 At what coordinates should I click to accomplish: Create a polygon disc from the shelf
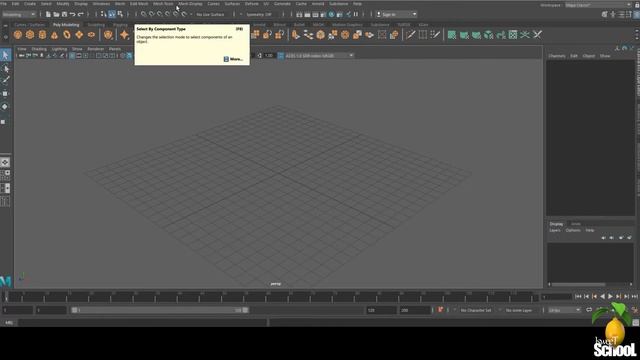pyautogui.click(x=91, y=35)
